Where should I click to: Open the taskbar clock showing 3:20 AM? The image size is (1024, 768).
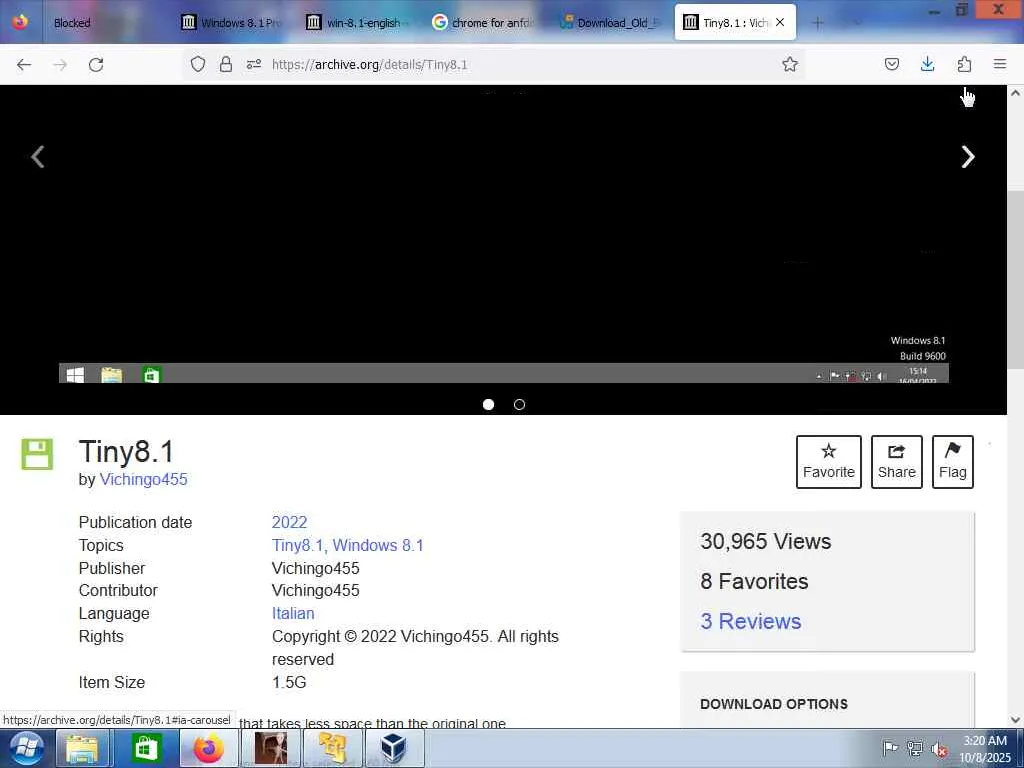point(985,749)
